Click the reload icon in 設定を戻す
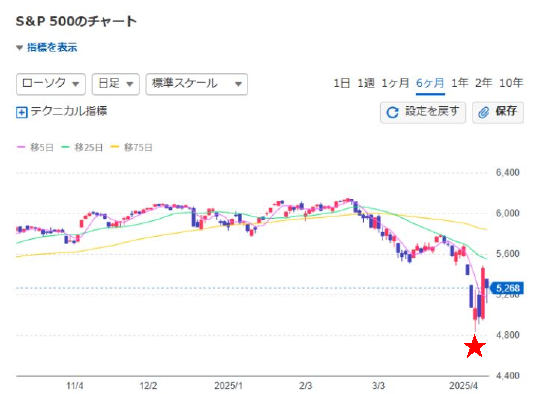Screen dimensions: 538x394 393,113
